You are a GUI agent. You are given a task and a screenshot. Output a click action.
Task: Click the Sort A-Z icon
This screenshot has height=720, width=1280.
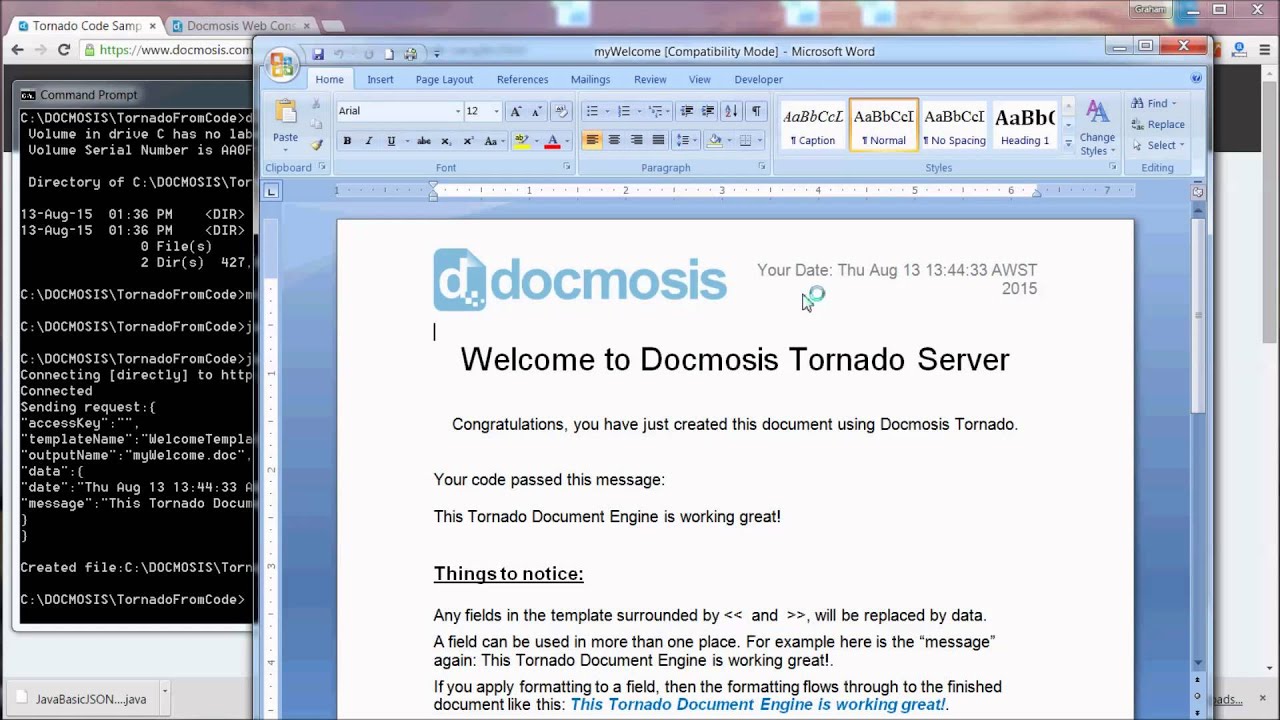tap(731, 111)
